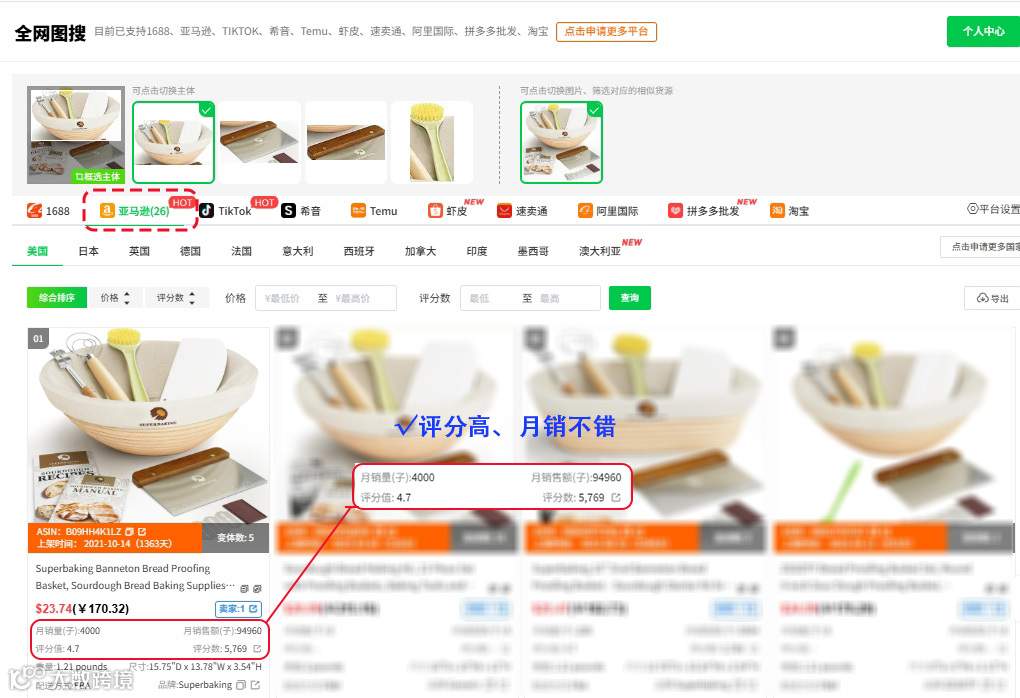
Task: Select the TikTok platform icon
Action: [x=206, y=210]
